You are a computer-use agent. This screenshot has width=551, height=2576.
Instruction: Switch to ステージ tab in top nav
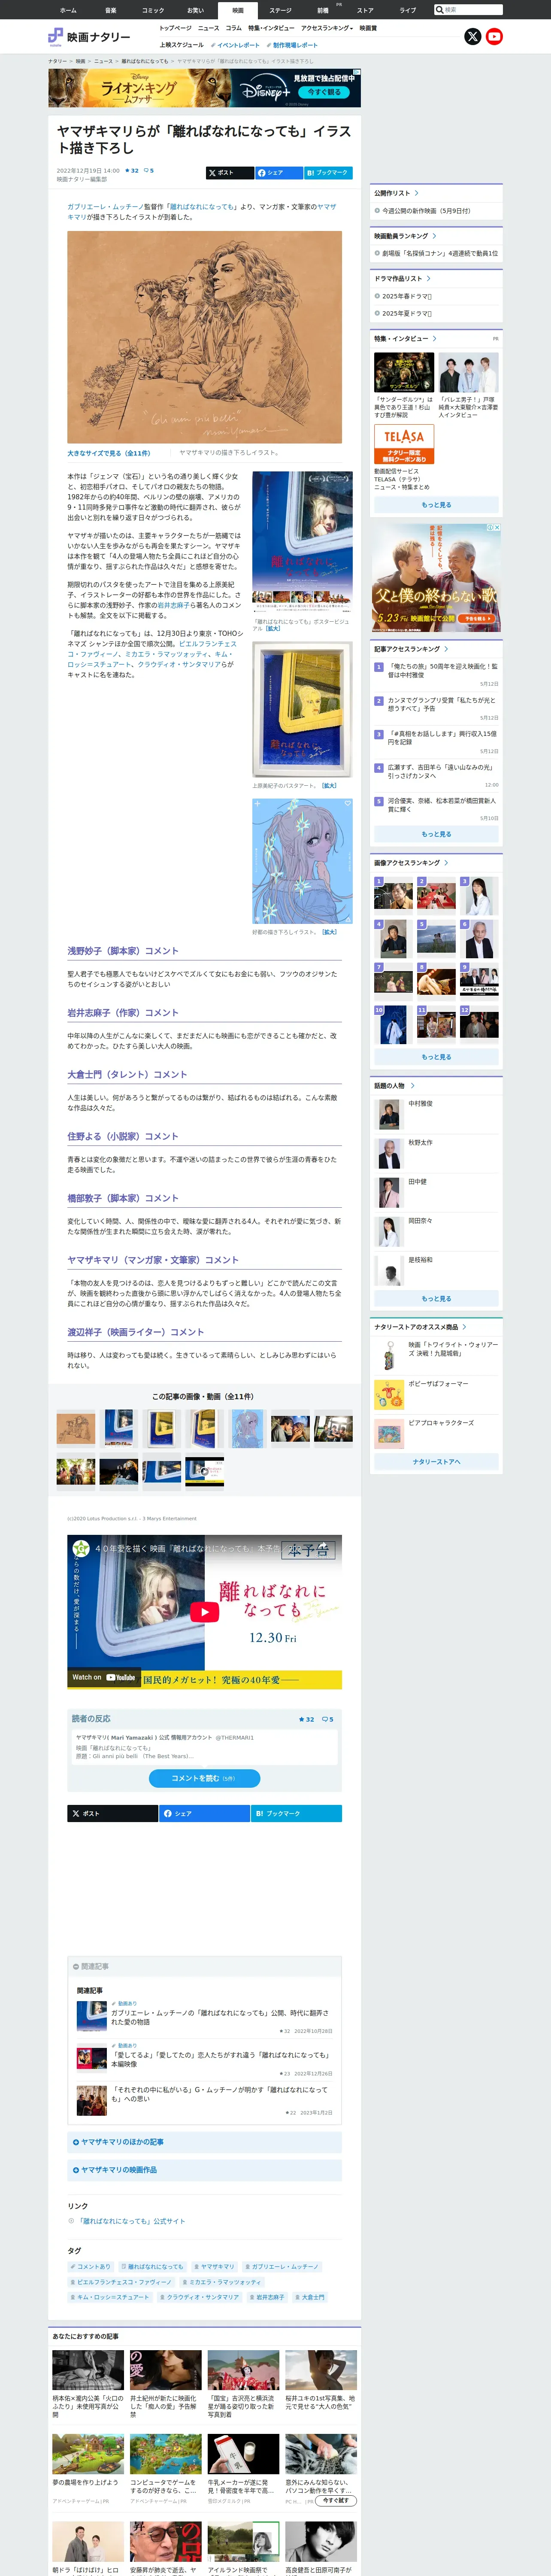[280, 10]
